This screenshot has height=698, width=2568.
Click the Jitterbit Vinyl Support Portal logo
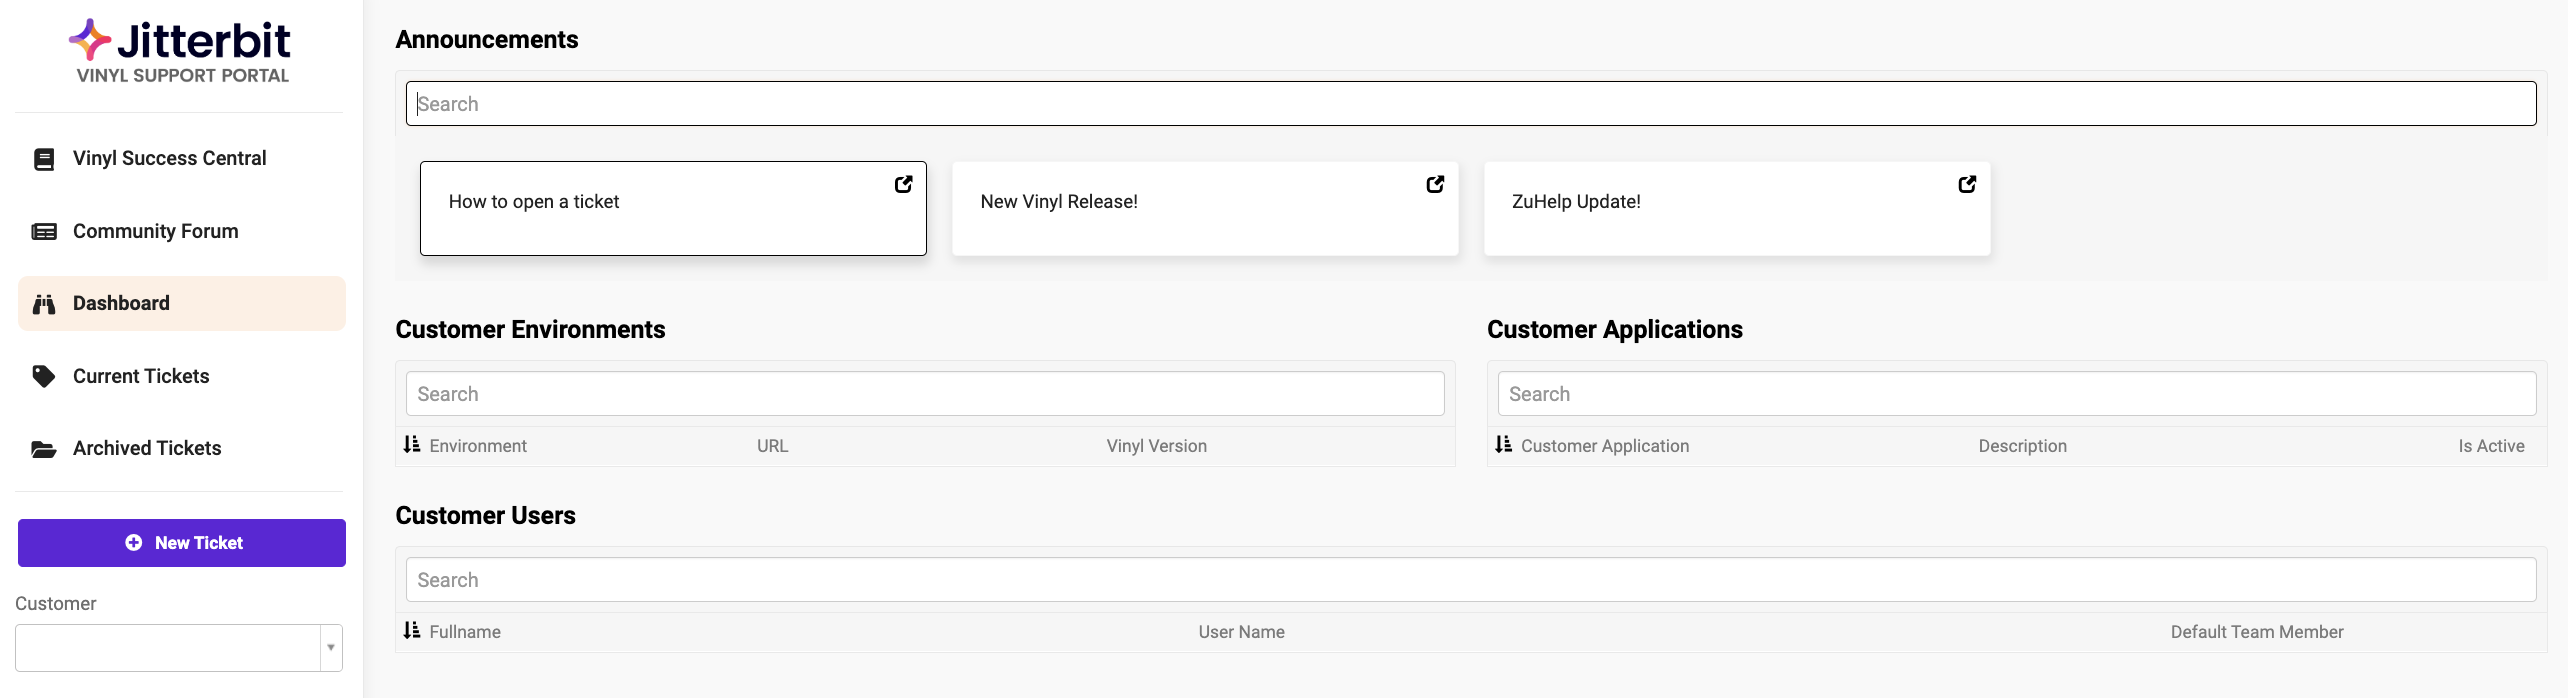tap(181, 52)
